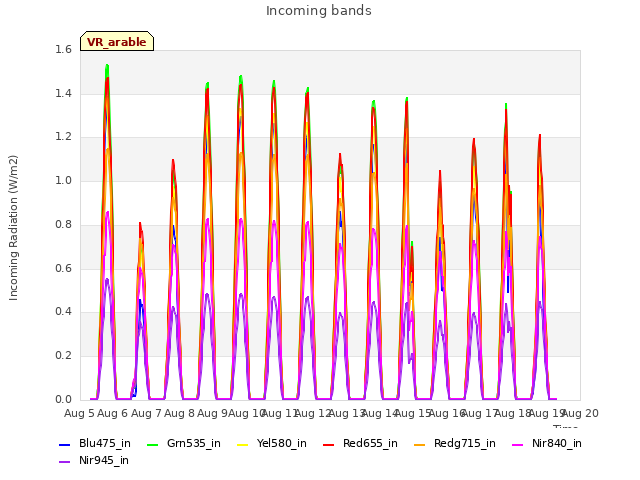Toggle the Red655_in legend entry
The image size is (640, 480).
360,444
